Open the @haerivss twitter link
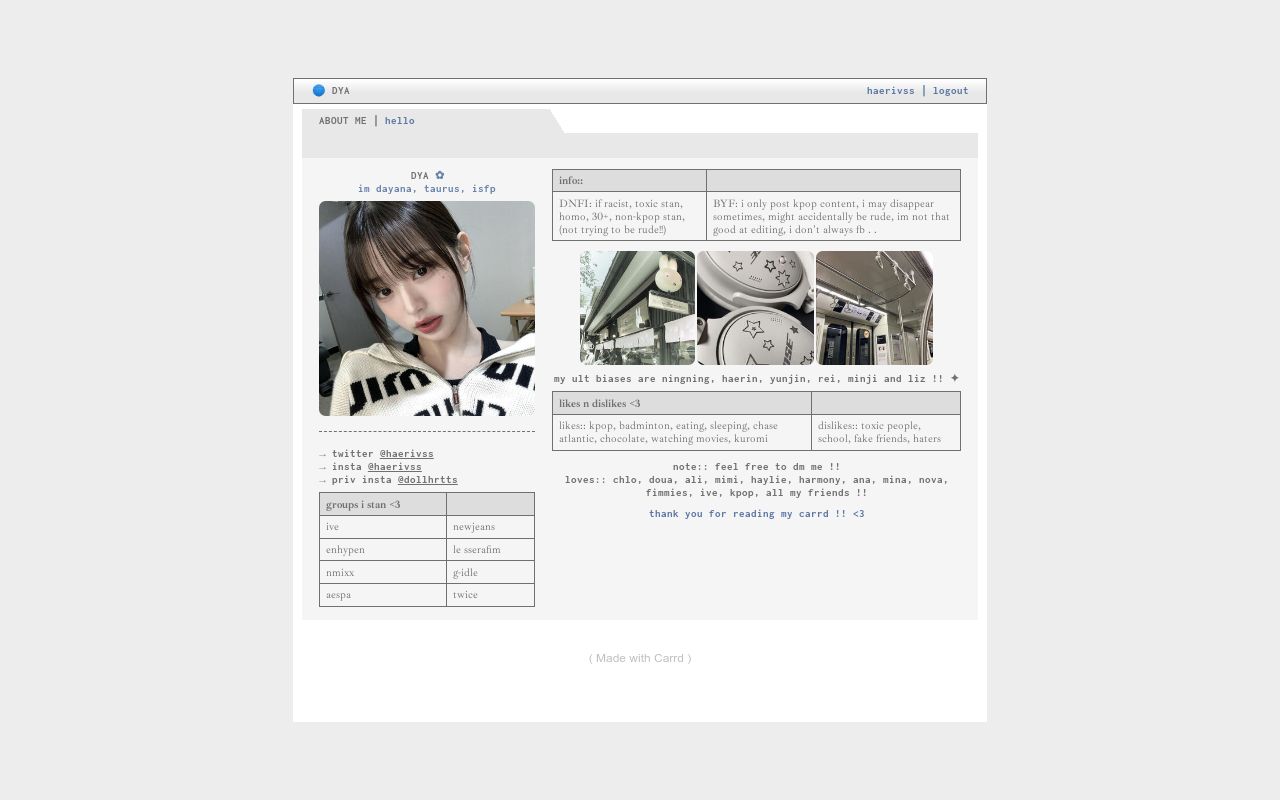 click(406, 454)
